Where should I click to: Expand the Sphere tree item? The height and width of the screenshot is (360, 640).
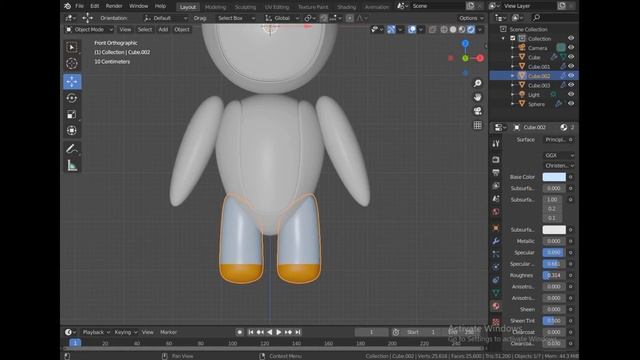click(513, 104)
